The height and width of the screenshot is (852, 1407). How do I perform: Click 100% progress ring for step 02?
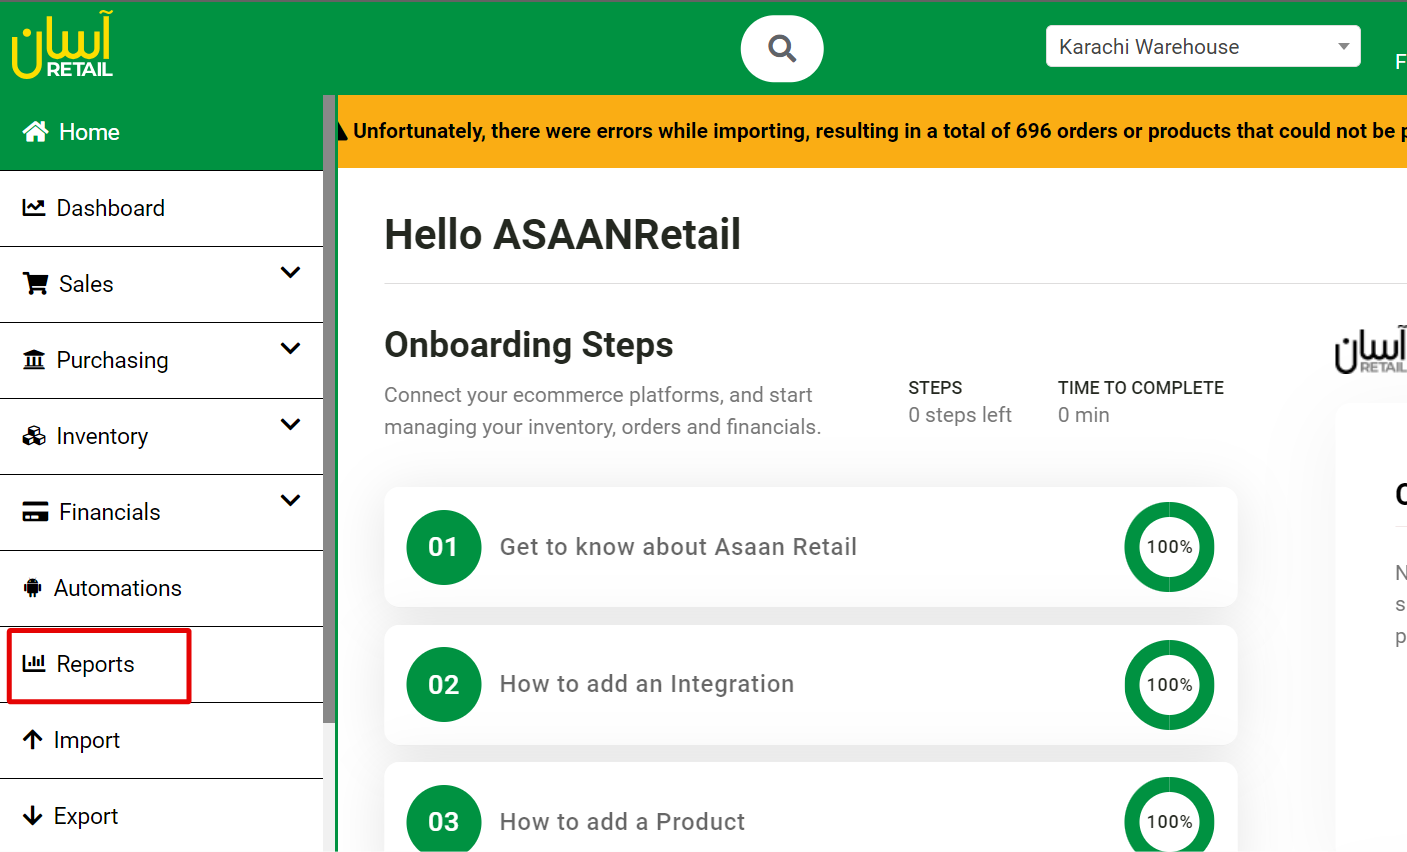[x=1169, y=685]
